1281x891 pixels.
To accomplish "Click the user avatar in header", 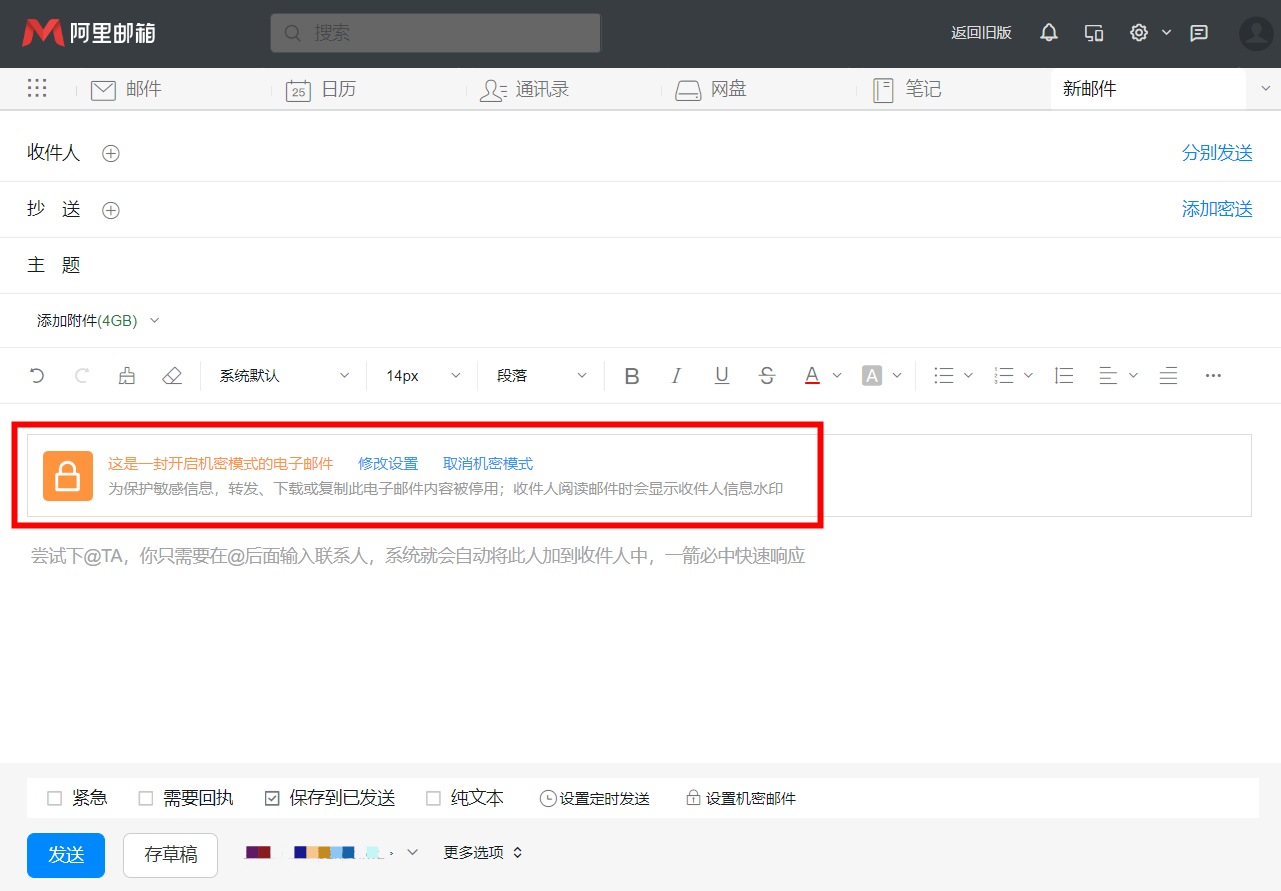I will (1256, 33).
